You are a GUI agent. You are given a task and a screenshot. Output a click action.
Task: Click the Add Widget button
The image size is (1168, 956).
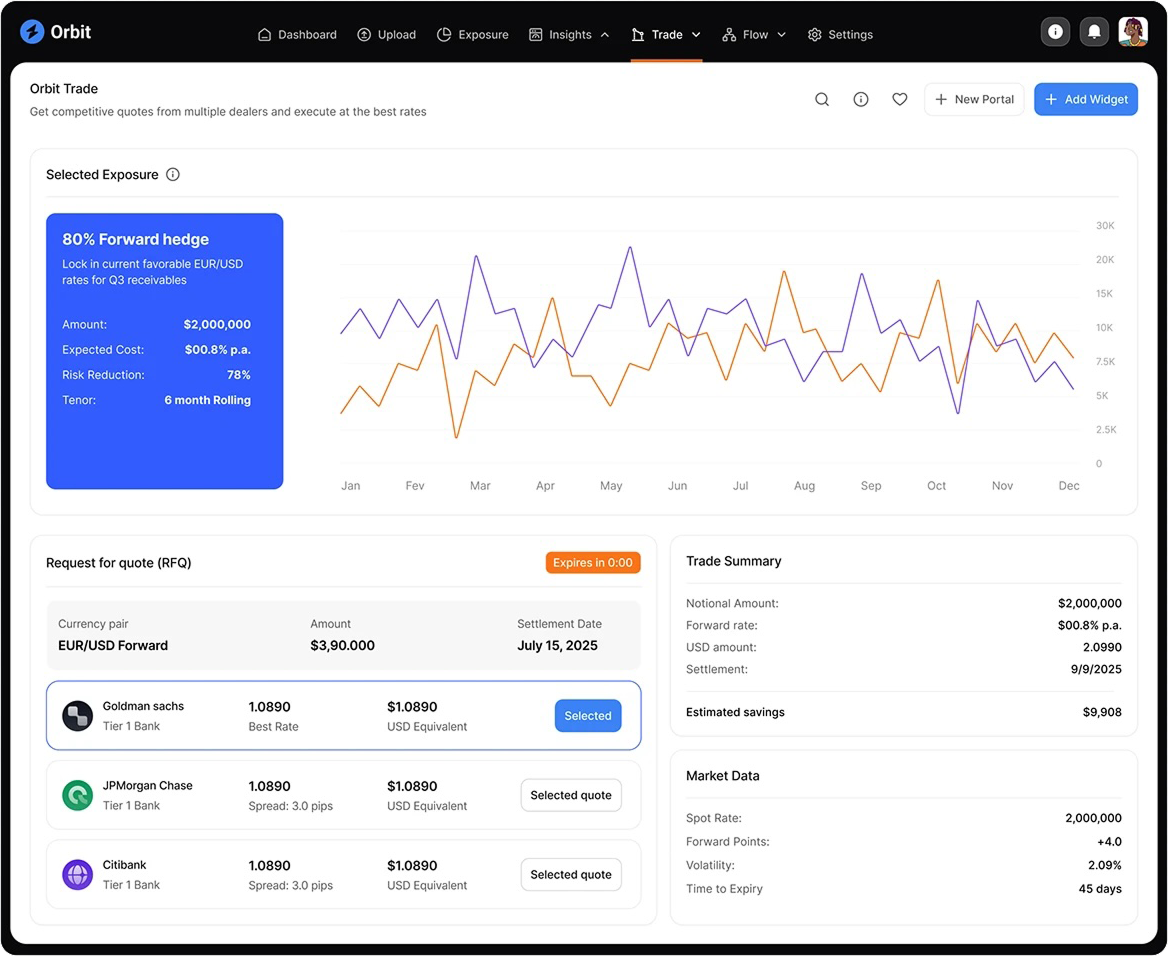1085,100
